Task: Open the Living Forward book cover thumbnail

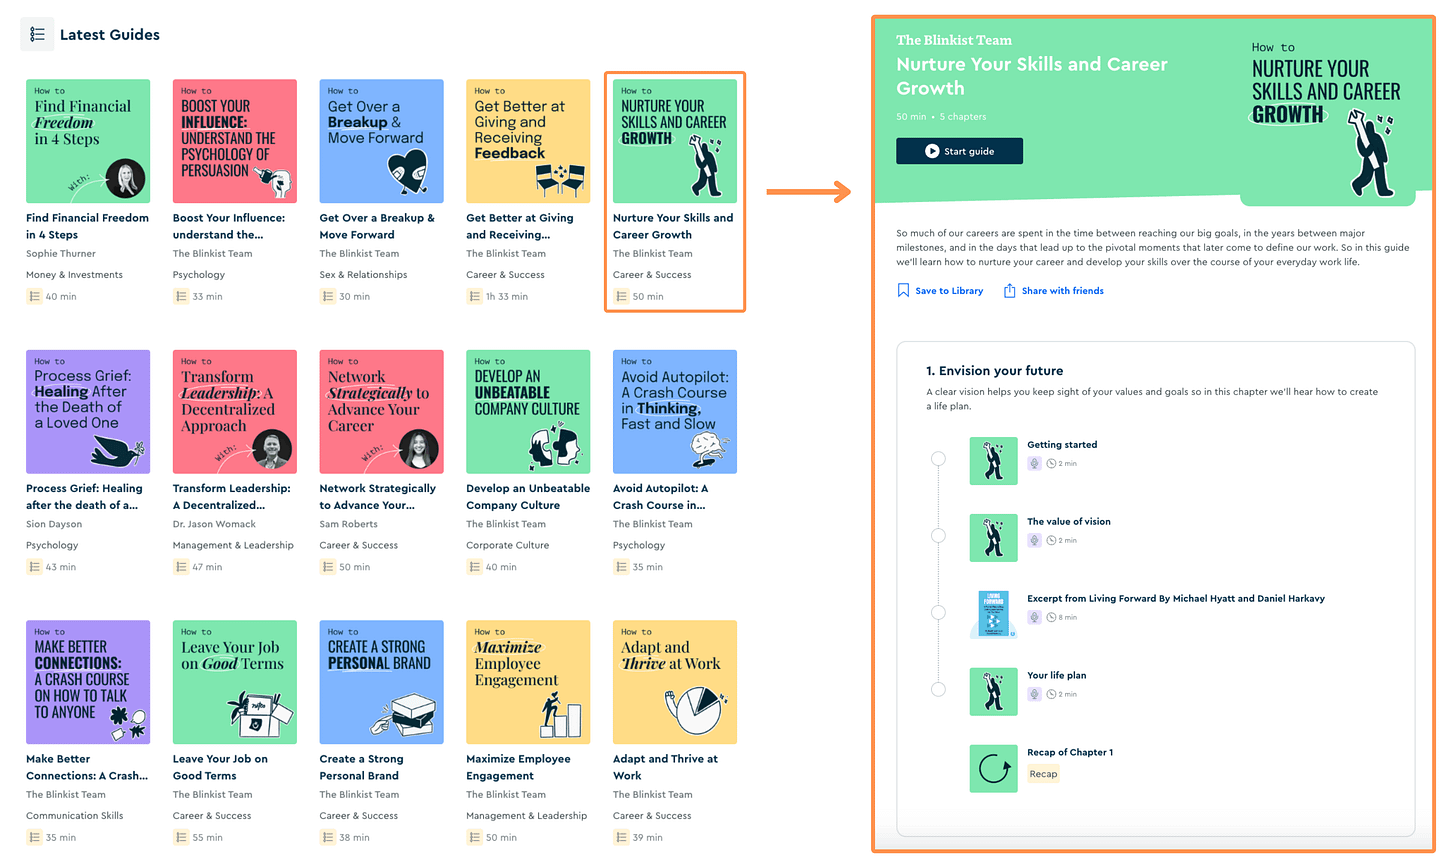Action: (x=993, y=614)
